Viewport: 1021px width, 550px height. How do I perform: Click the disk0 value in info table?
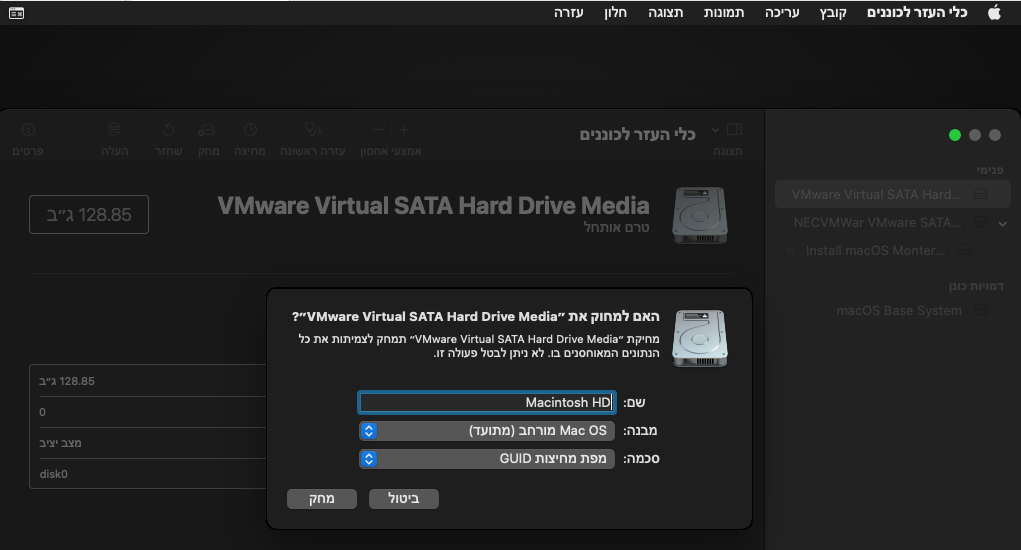pyautogui.click(x=53, y=474)
